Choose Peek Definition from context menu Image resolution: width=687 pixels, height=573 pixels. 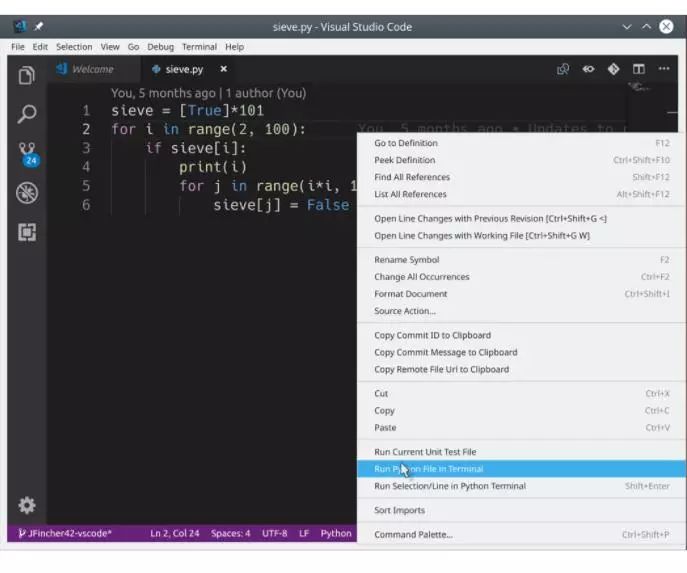tap(521, 160)
